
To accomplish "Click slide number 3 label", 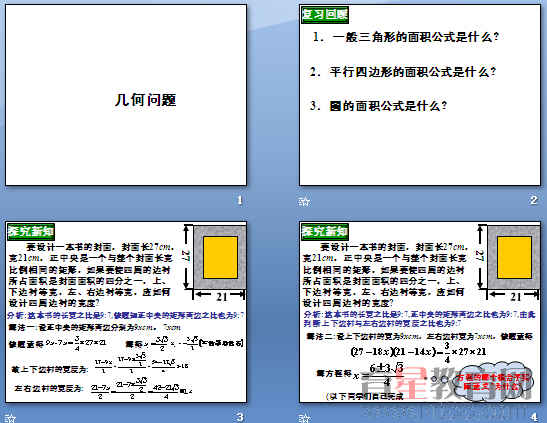I will click(x=240, y=417).
